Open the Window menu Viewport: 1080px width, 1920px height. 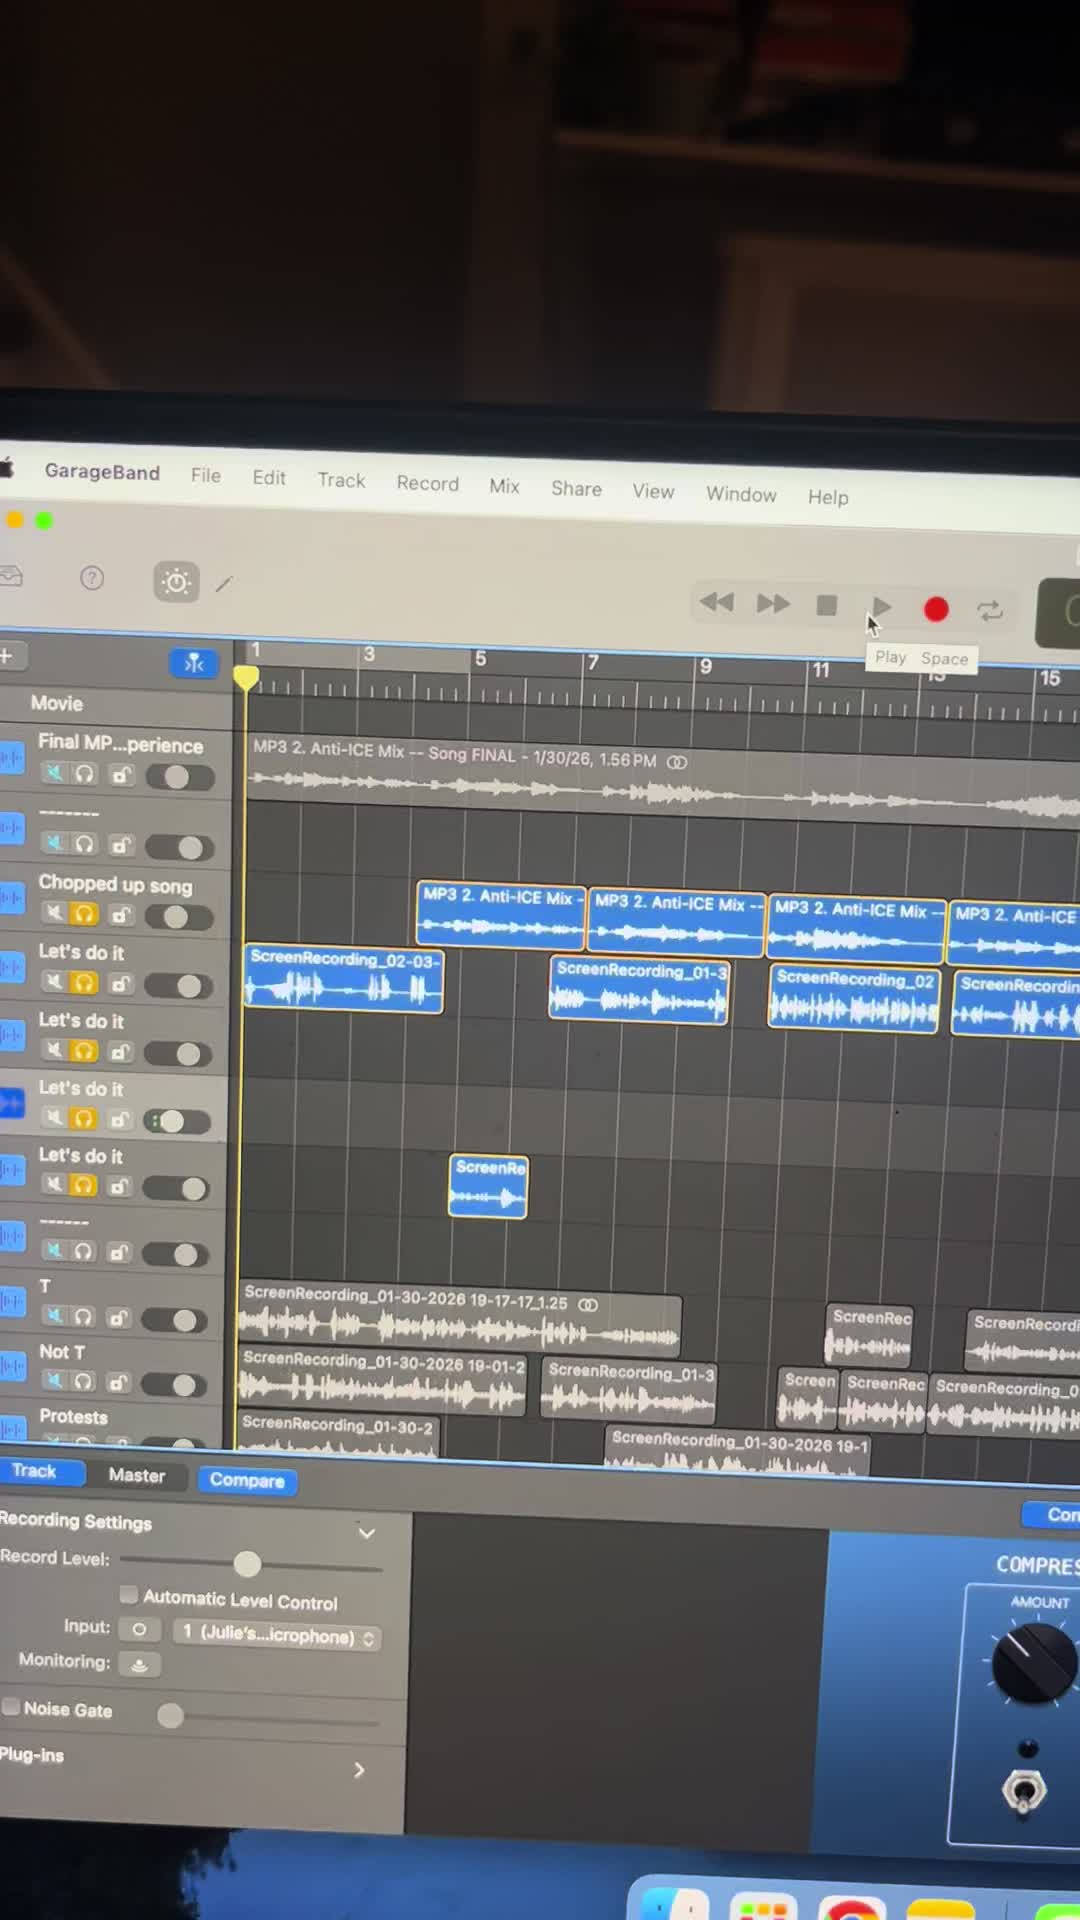pos(741,494)
